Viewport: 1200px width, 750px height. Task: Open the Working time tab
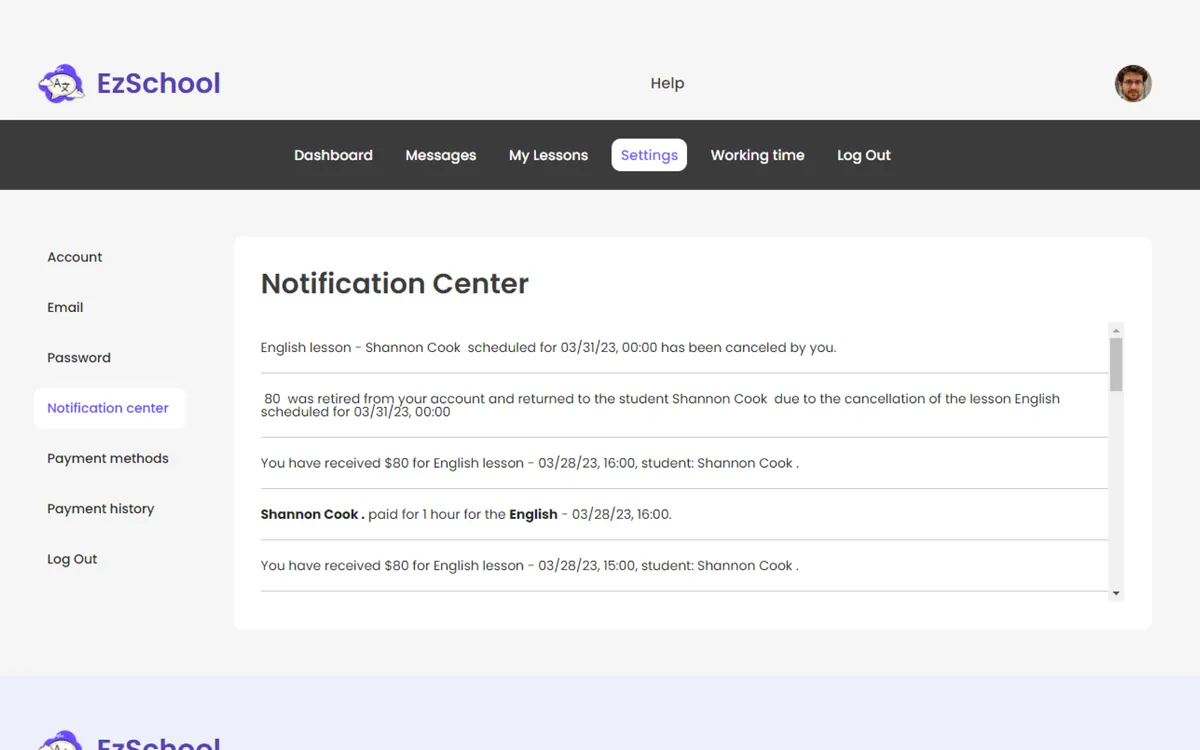[x=757, y=155]
